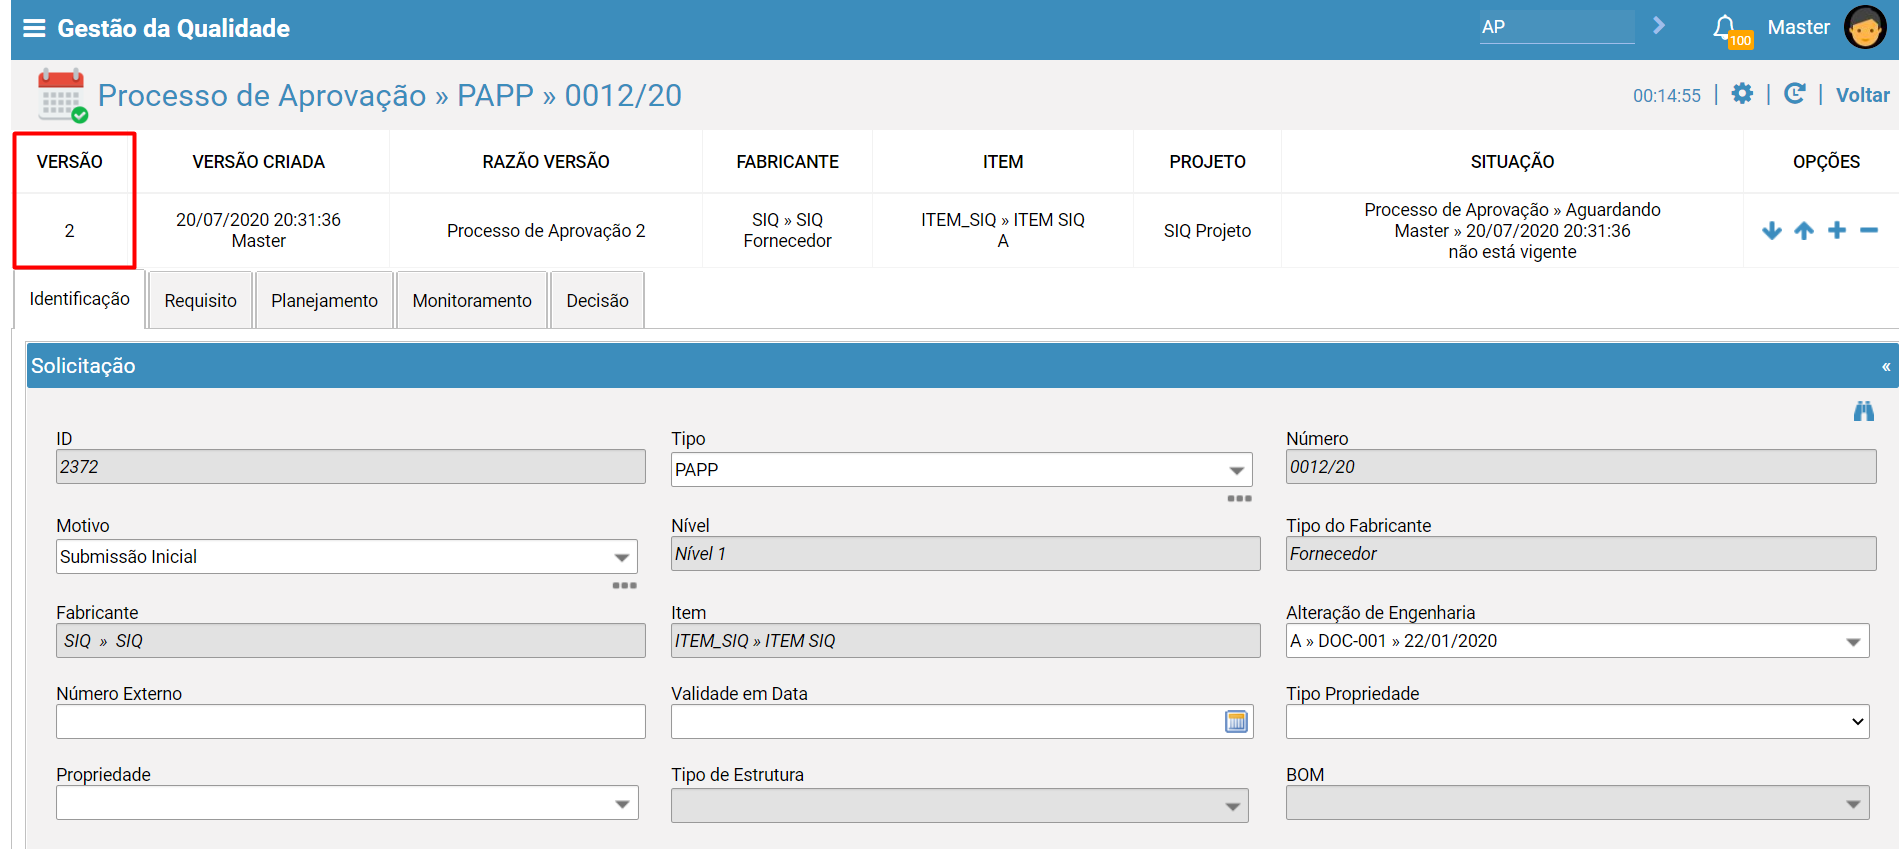Image resolution: width=1899 pixels, height=849 pixels.
Task: Click the Validade em Data input field
Action: pos(962,722)
